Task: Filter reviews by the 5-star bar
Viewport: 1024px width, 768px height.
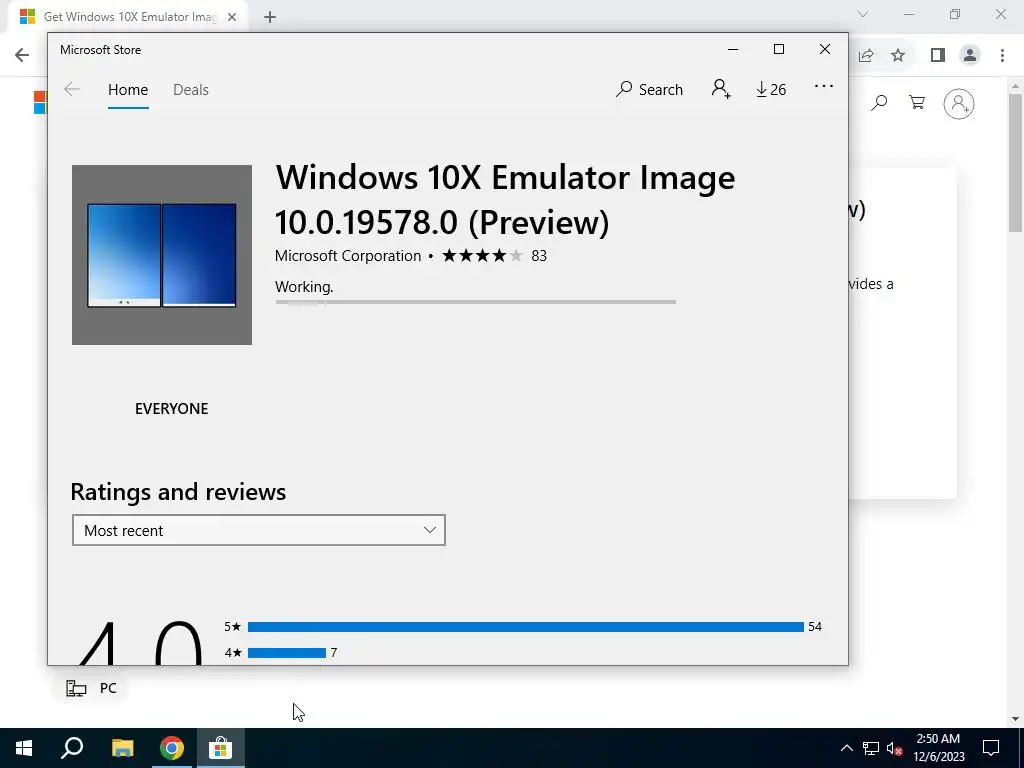Action: (526, 627)
